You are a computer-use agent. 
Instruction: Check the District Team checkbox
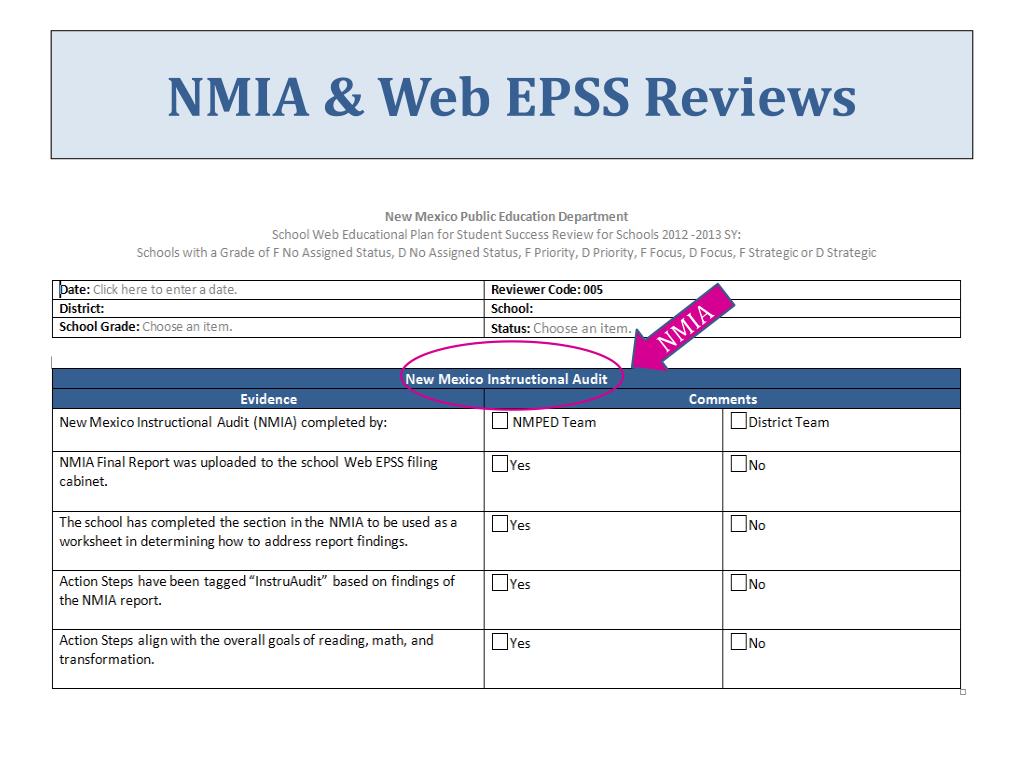(739, 421)
